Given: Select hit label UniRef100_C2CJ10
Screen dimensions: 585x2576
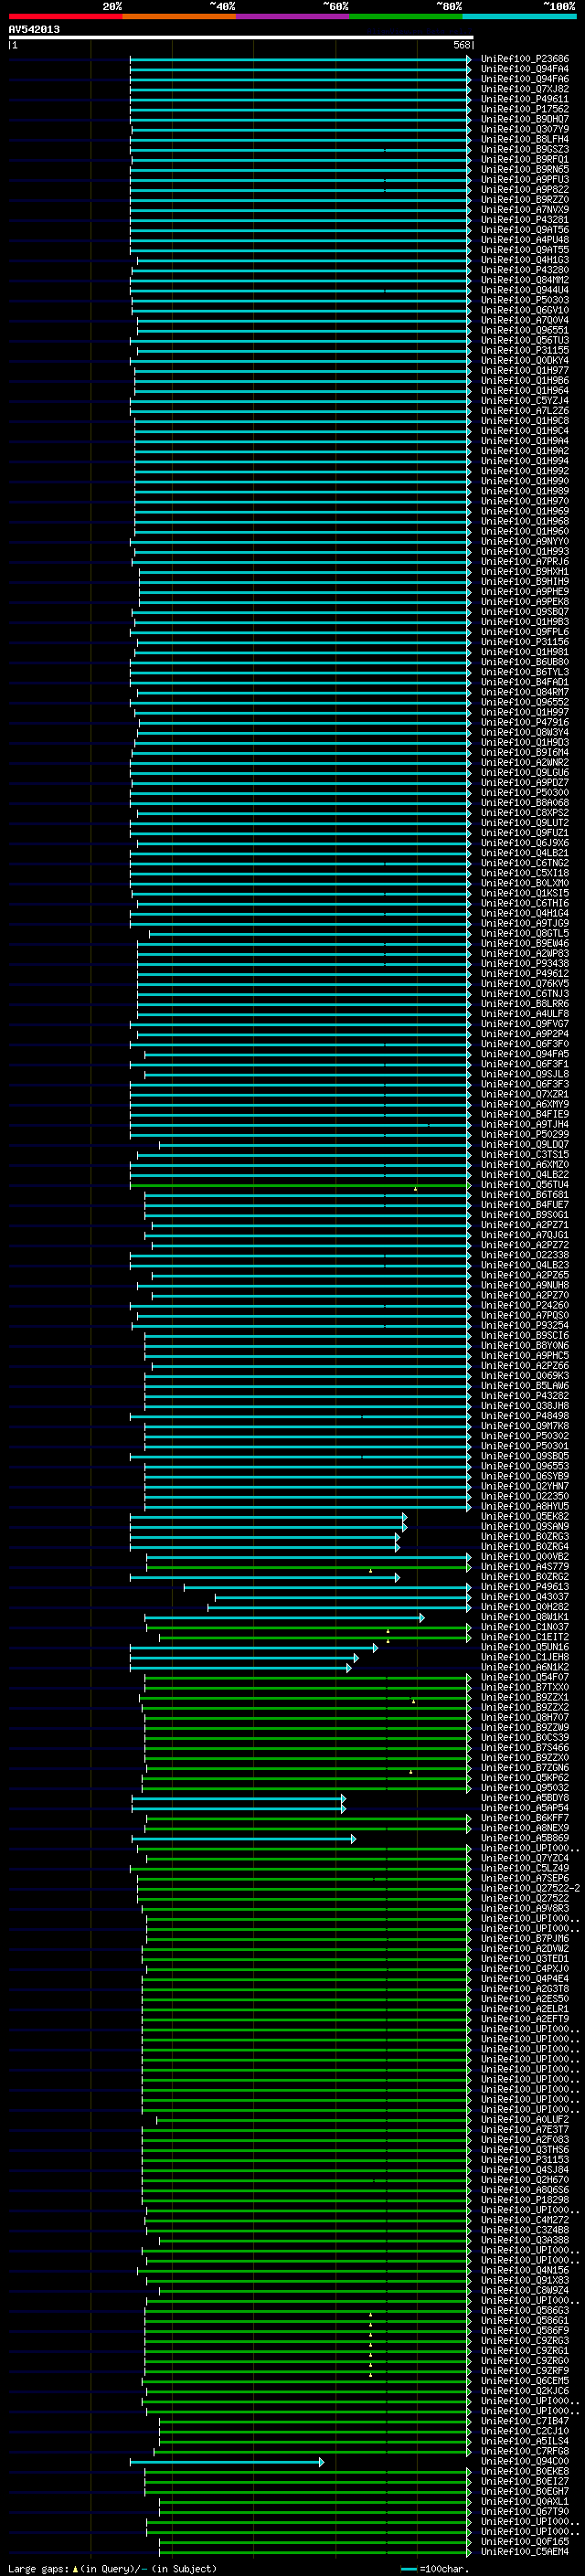Looking at the screenshot, I should pos(525,2431).
